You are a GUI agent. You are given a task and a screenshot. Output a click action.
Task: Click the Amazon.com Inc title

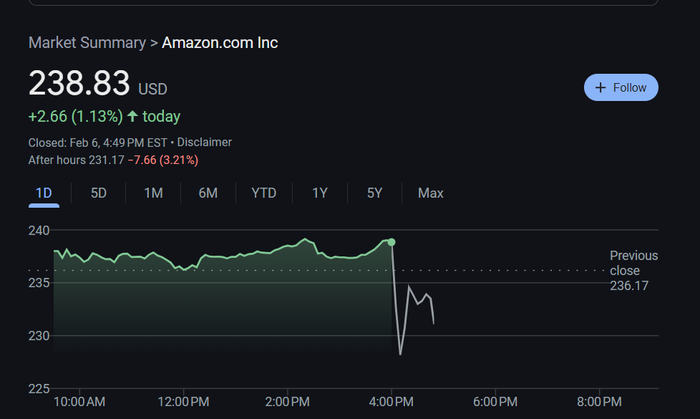(220, 43)
